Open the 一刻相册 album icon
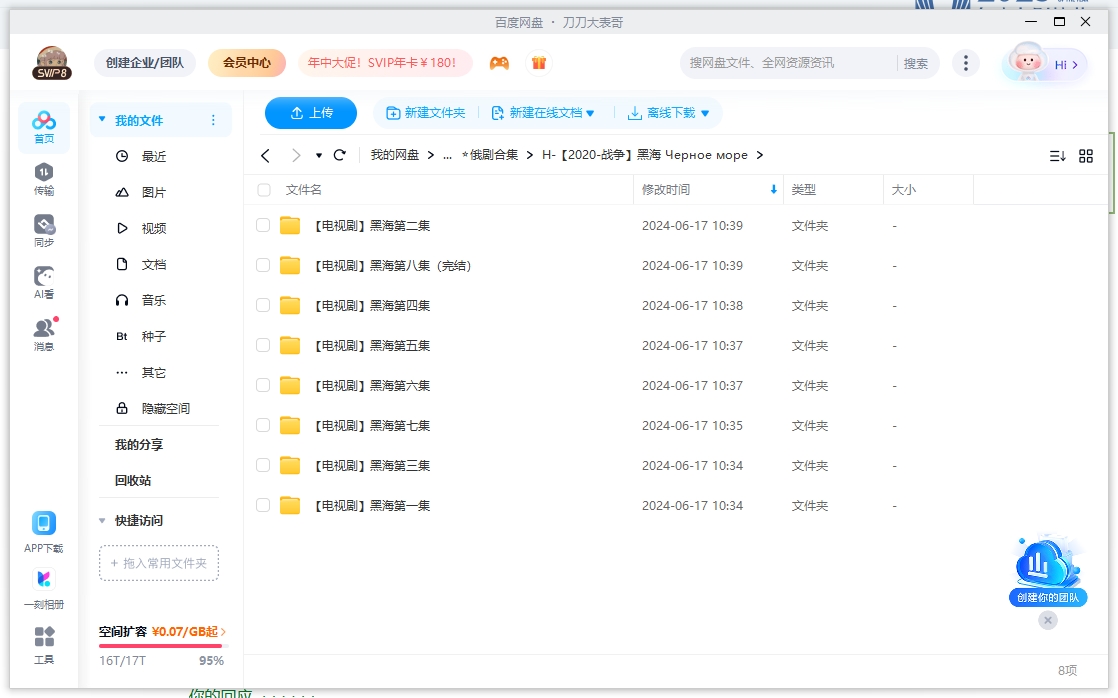Viewport: 1118px width, 698px height. click(x=43, y=589)
